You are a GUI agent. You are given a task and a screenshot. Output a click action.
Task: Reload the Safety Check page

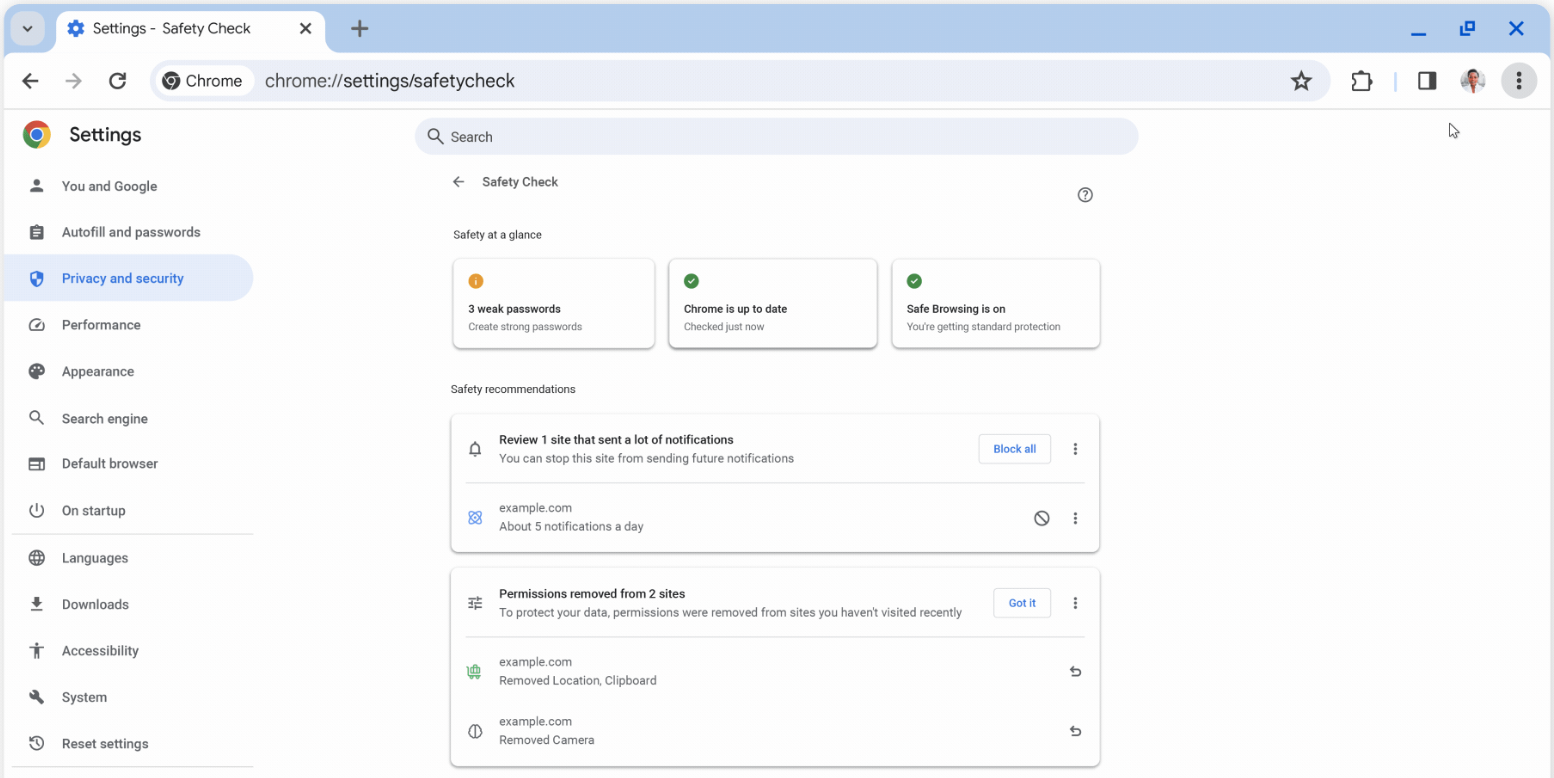coord(117,81)
